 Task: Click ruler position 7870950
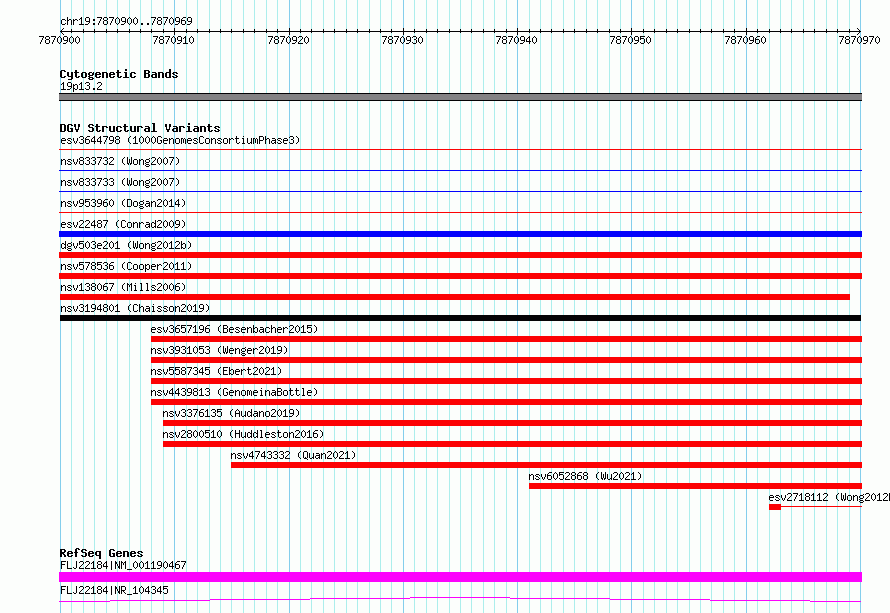click(x=631, y=40)
